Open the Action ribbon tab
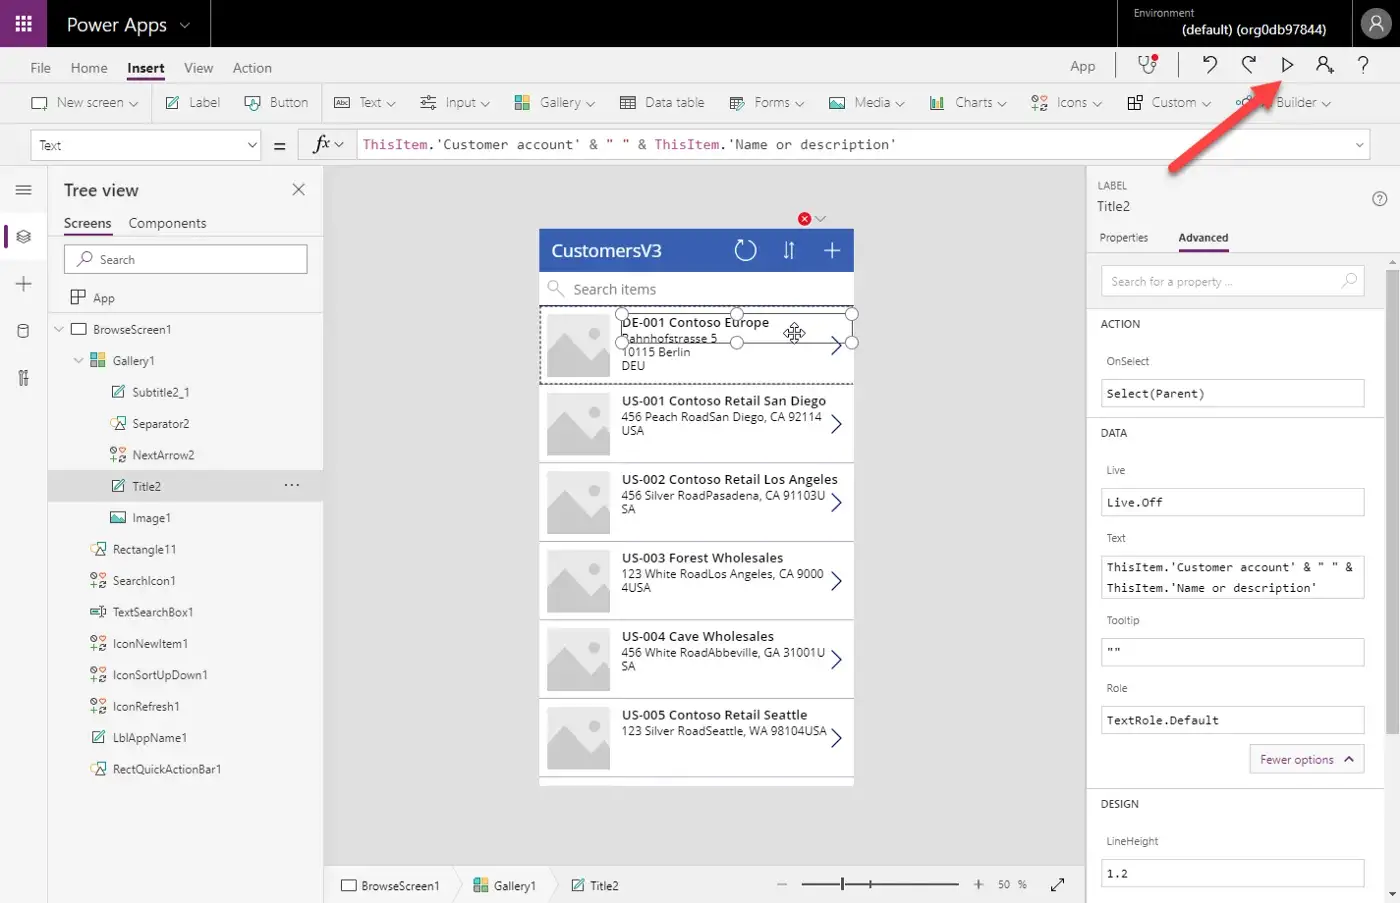This screenshot has width=1400, height=903. [x=252, y=68]
